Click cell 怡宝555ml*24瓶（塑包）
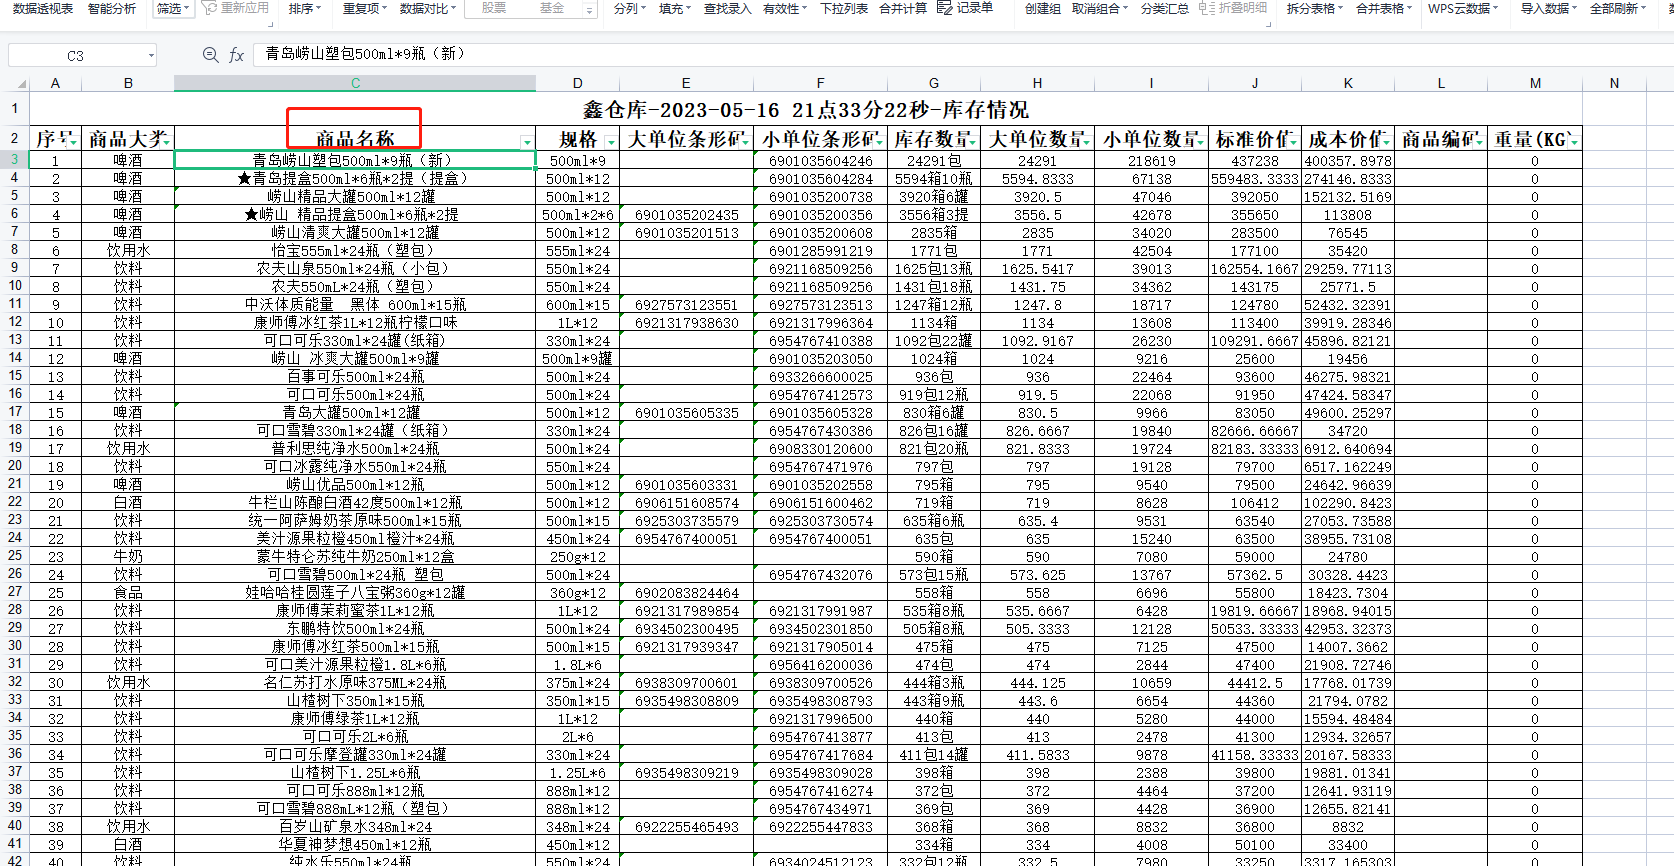This screenshot has width=1674, height=866. 355,250
